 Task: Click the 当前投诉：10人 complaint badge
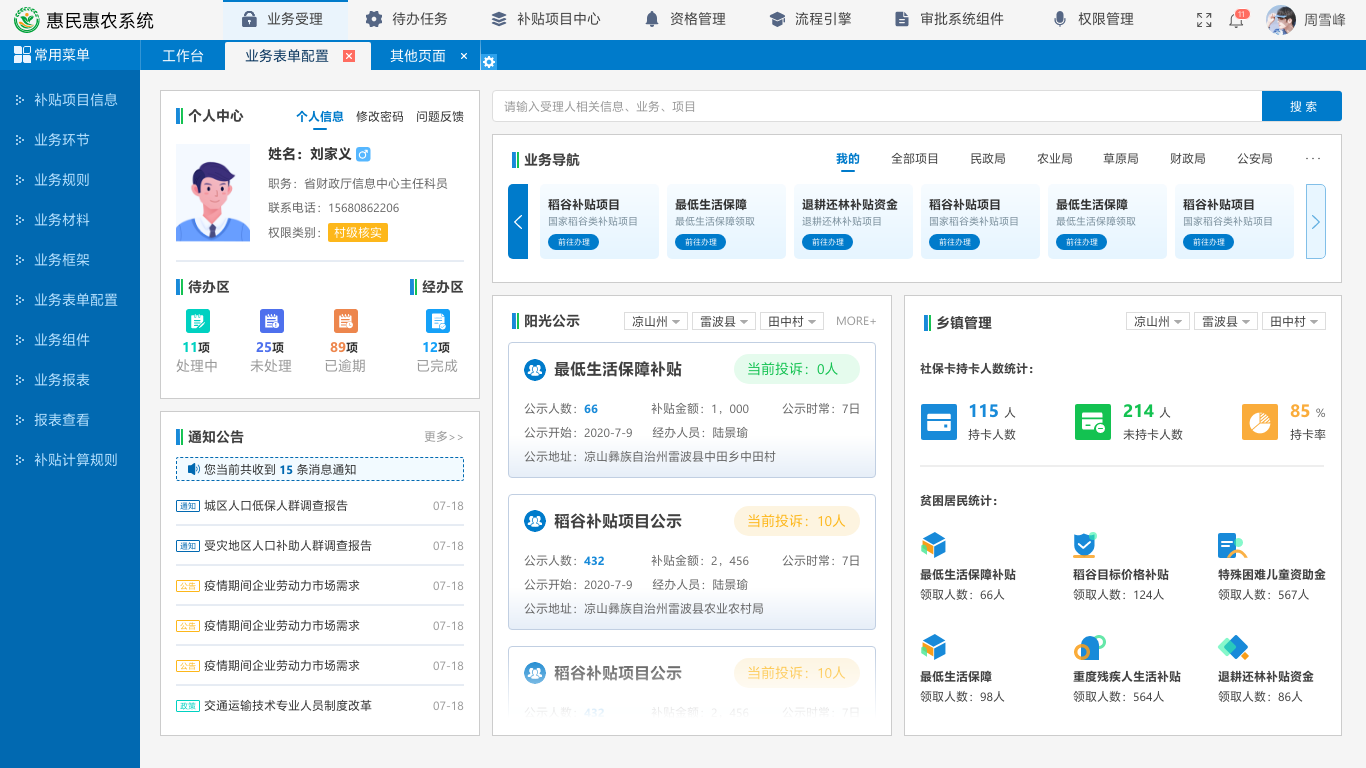(797, 521)
